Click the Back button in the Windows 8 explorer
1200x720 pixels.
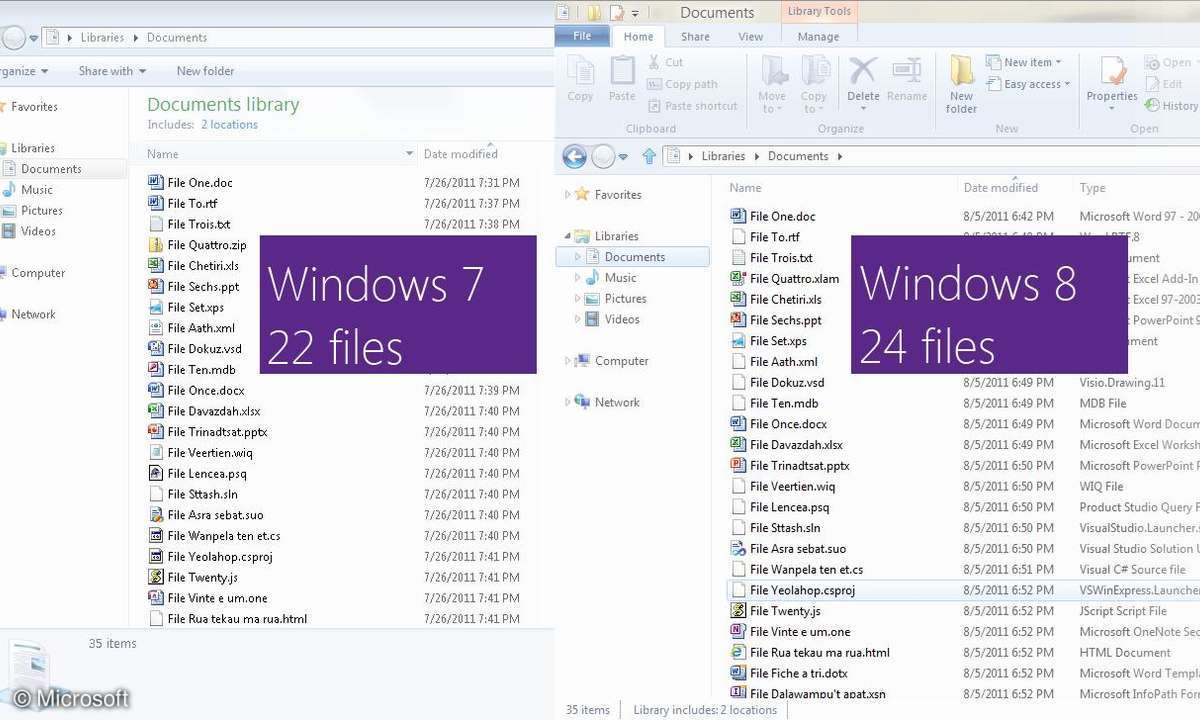(574, 156)
